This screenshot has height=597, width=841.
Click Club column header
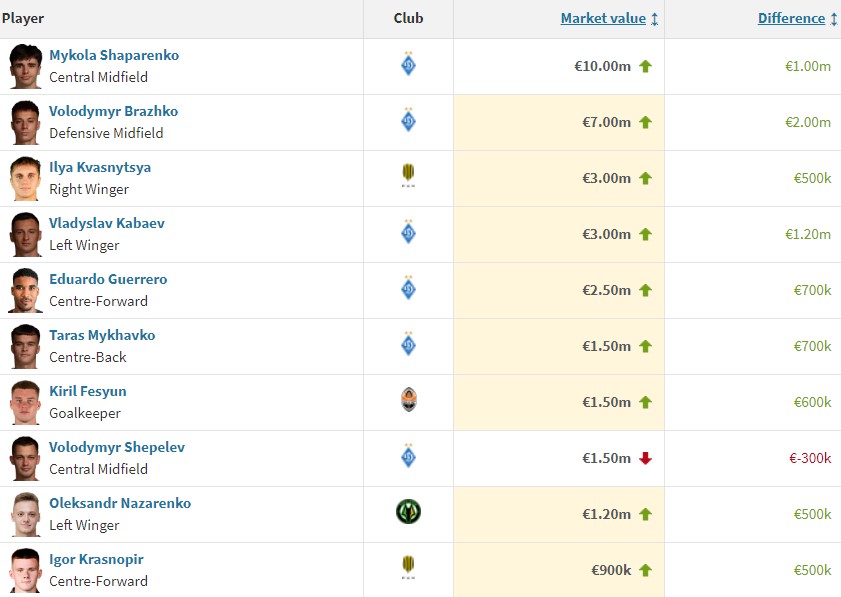(408, 19)
